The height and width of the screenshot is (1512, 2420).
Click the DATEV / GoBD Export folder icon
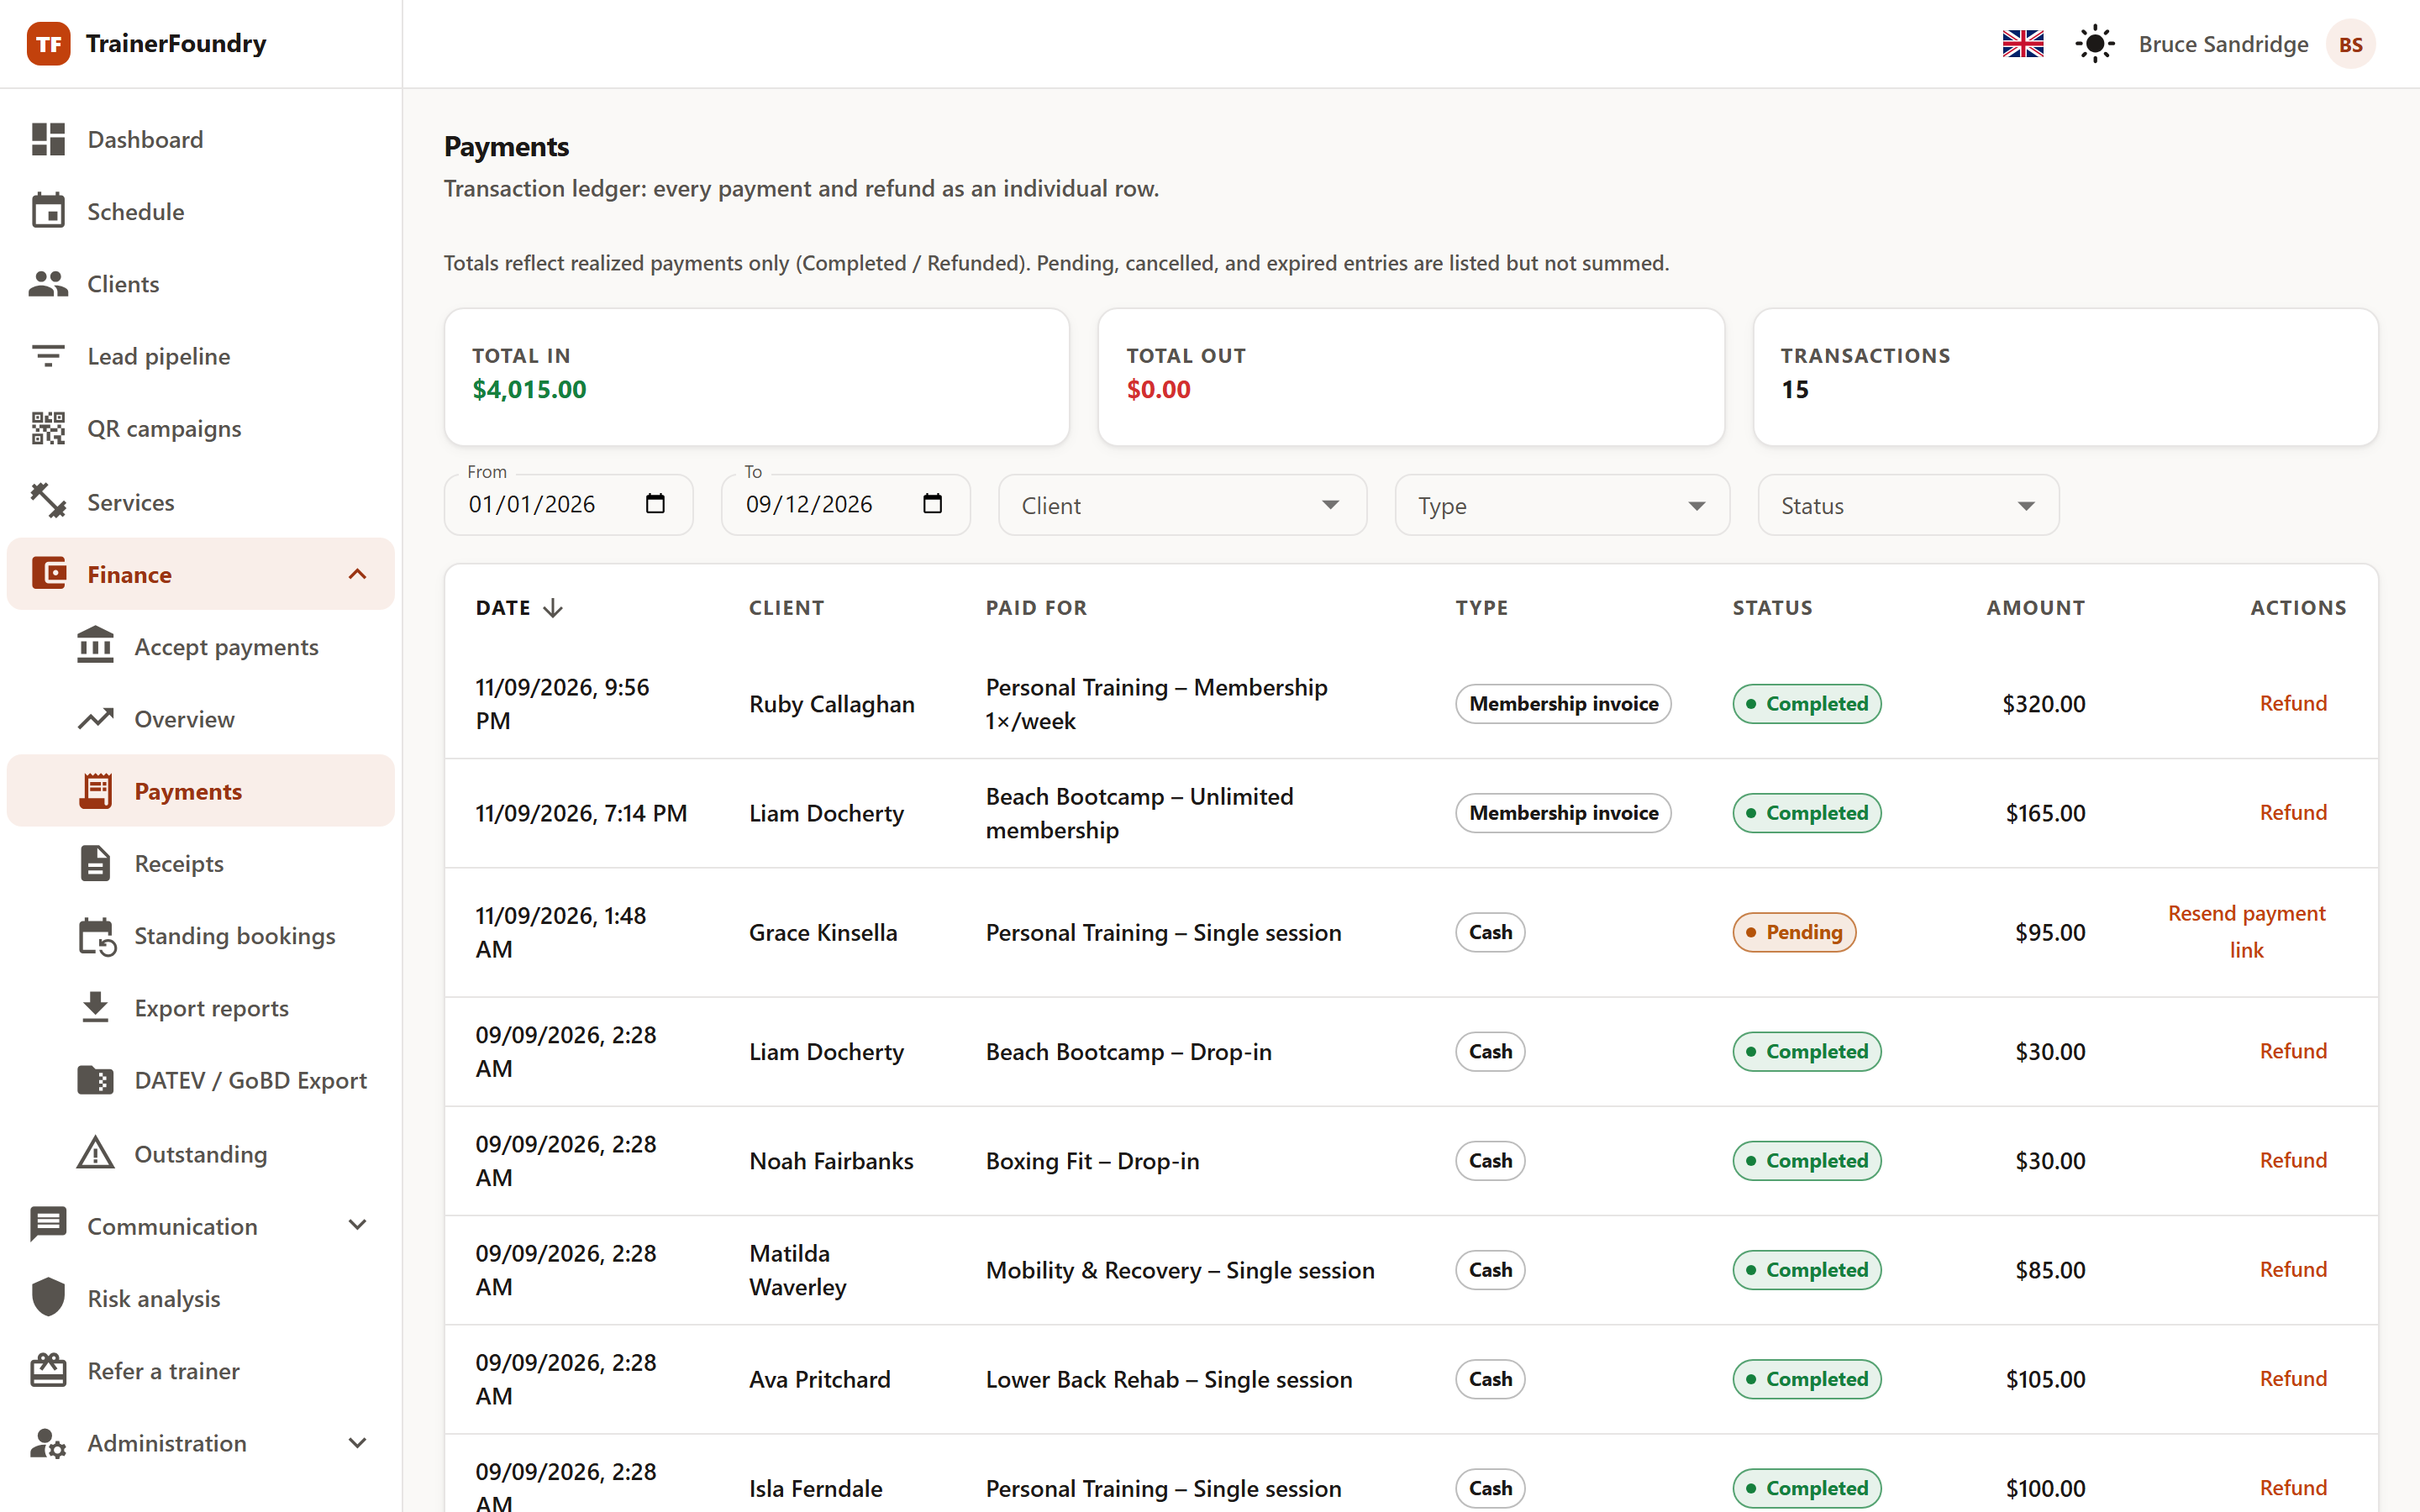pos(96,1080)
